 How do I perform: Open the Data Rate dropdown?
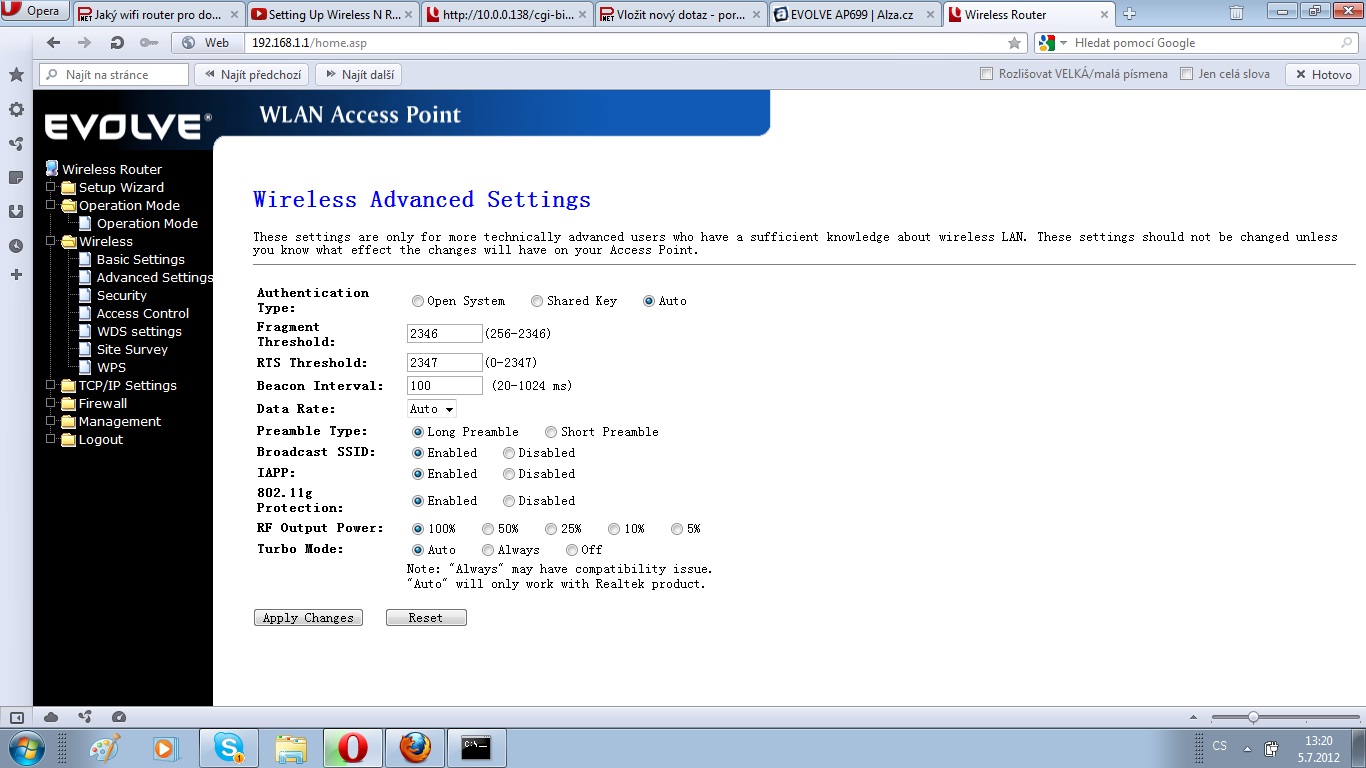pos(432,409)
